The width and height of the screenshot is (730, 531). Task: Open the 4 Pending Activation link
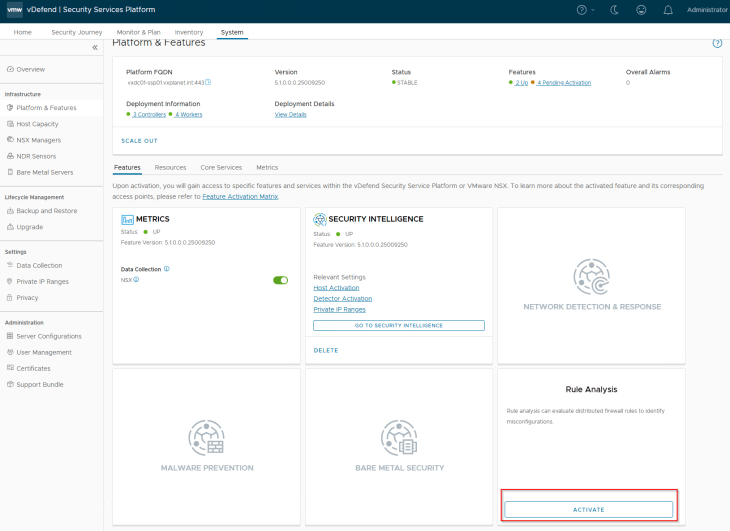pos(563,82)
